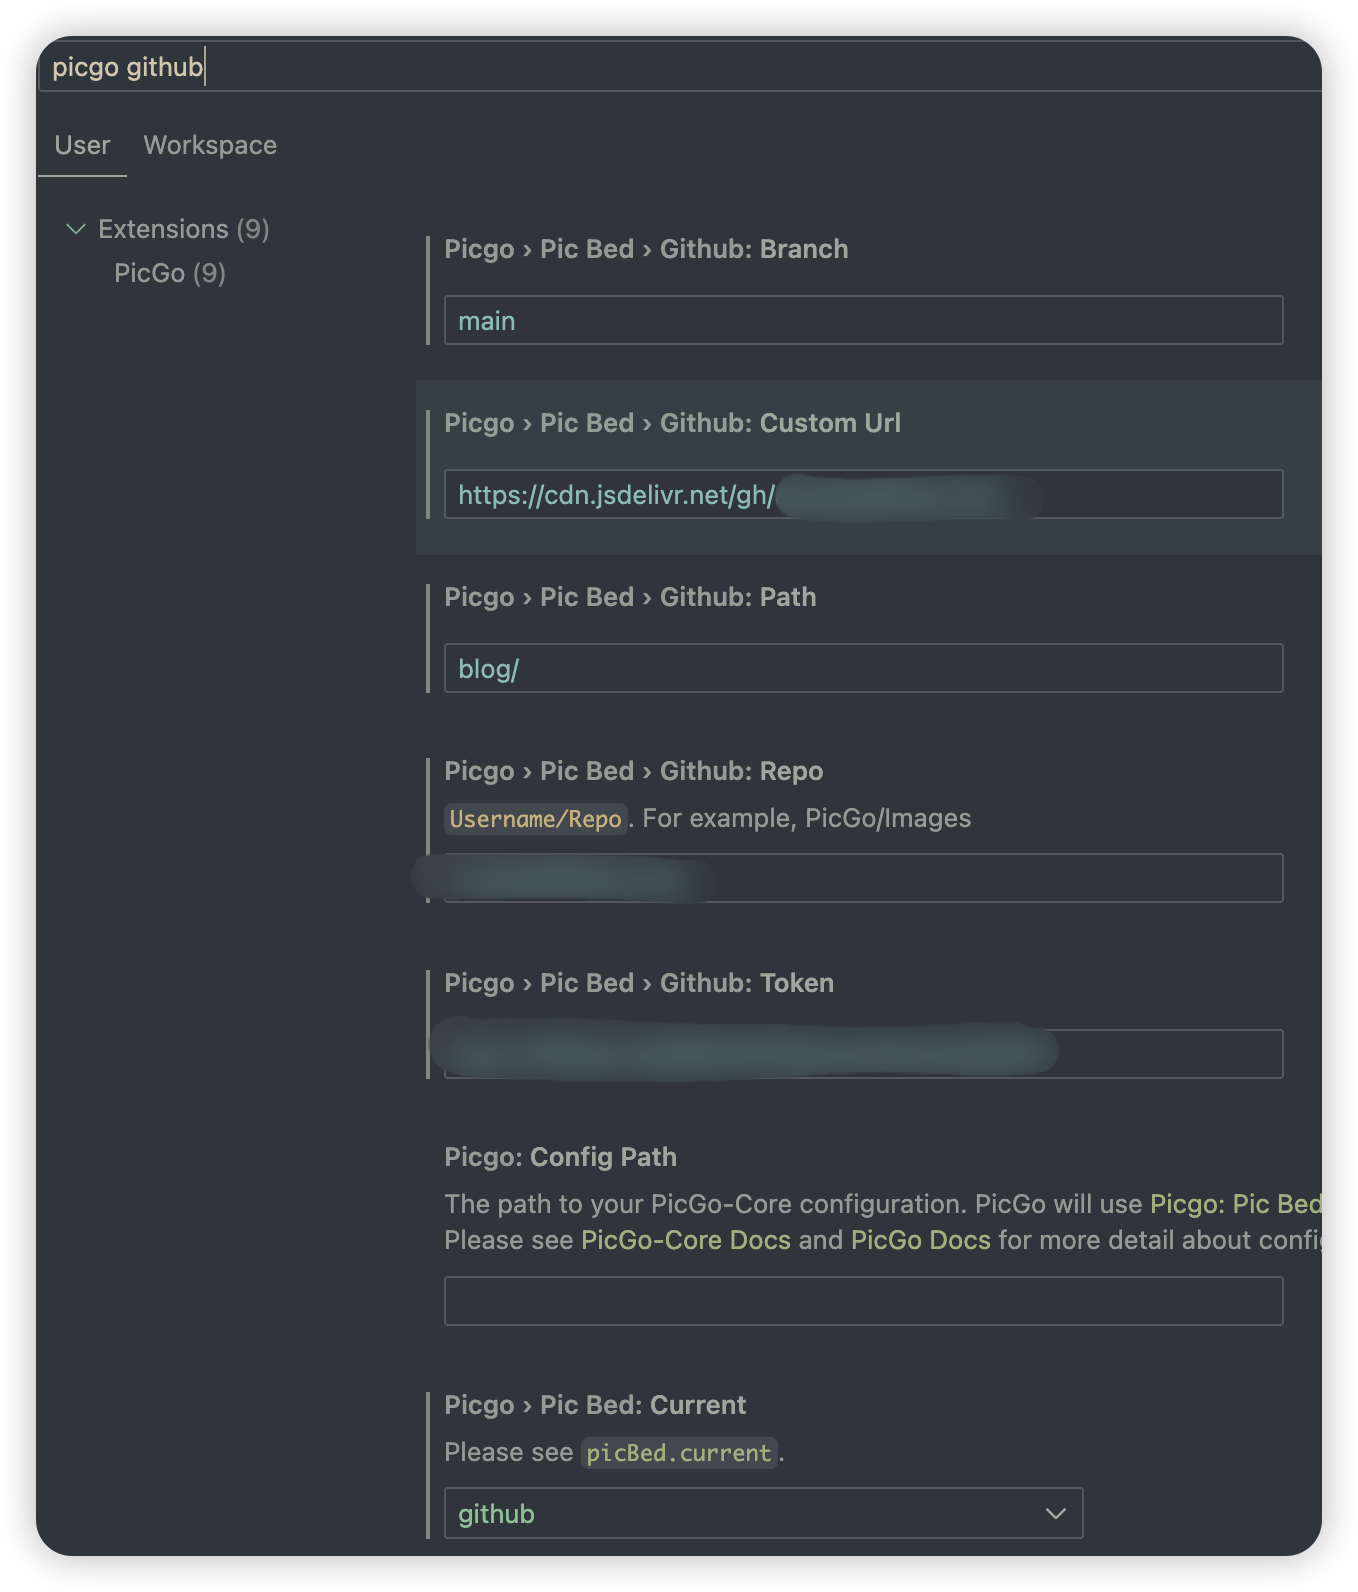This screenshot has width=1358, height=1592.
Task: Select the User tab
Action: [83, 144]
